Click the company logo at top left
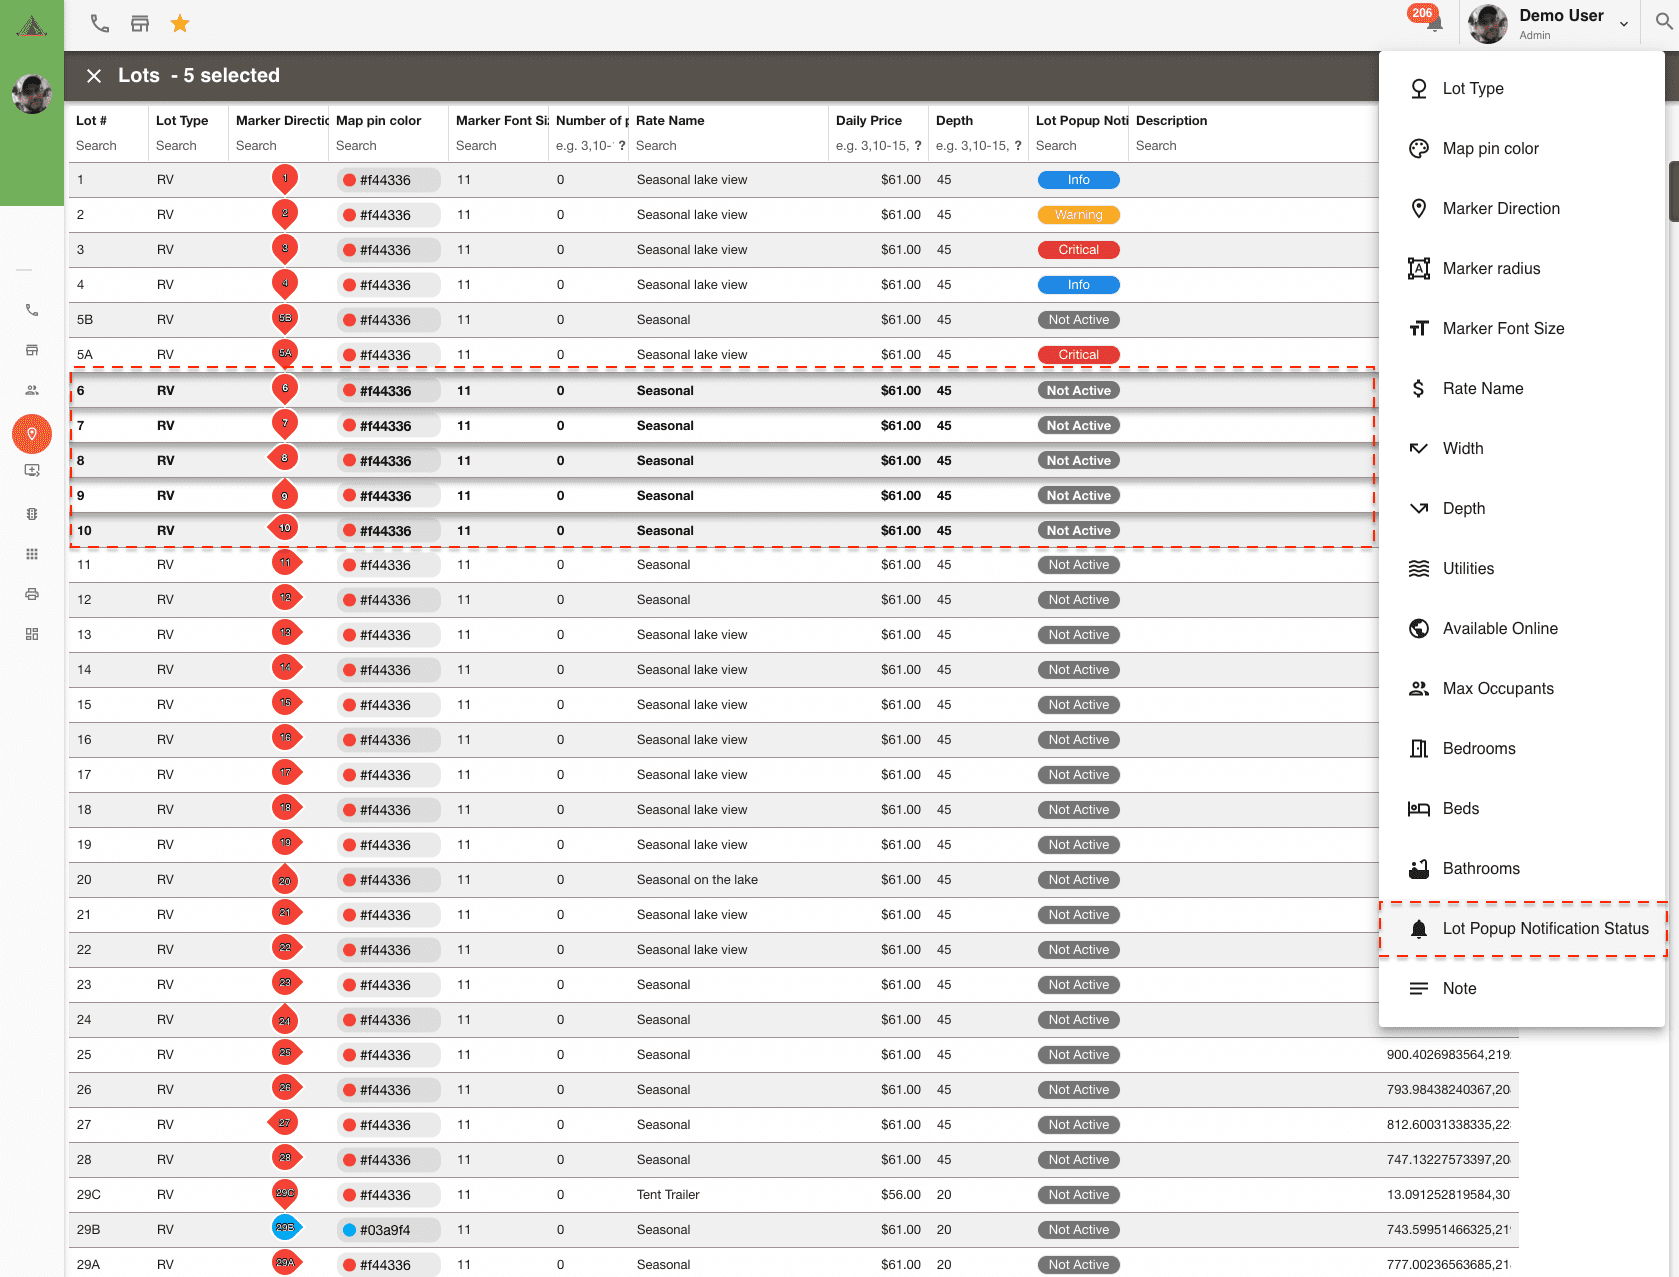 (32, 26)
